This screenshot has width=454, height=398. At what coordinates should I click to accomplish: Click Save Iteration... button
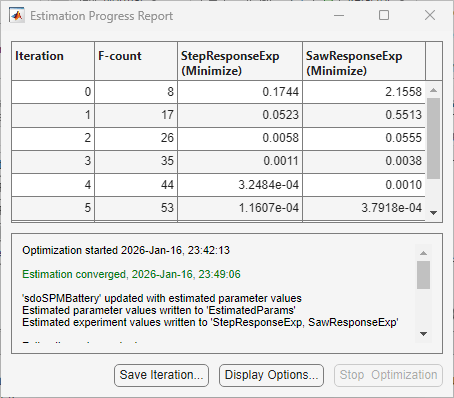click(161, 375)
